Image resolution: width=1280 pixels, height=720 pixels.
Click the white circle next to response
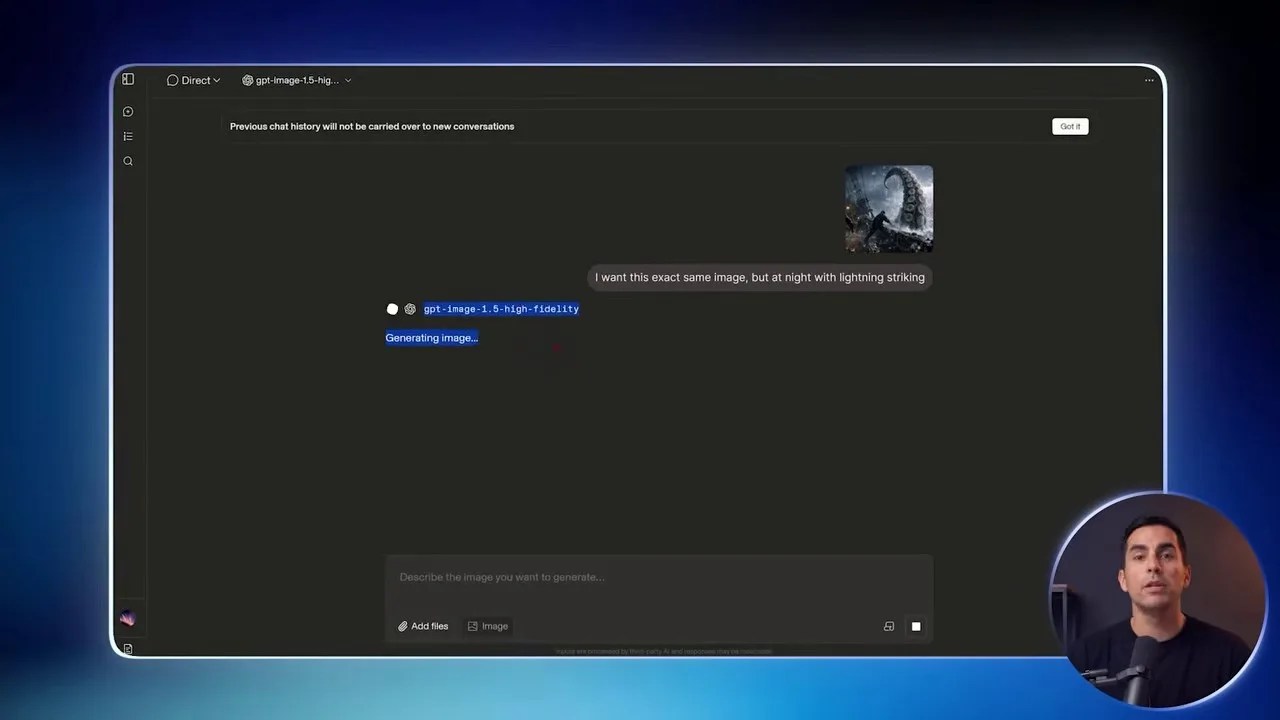[x=392, y=309]
